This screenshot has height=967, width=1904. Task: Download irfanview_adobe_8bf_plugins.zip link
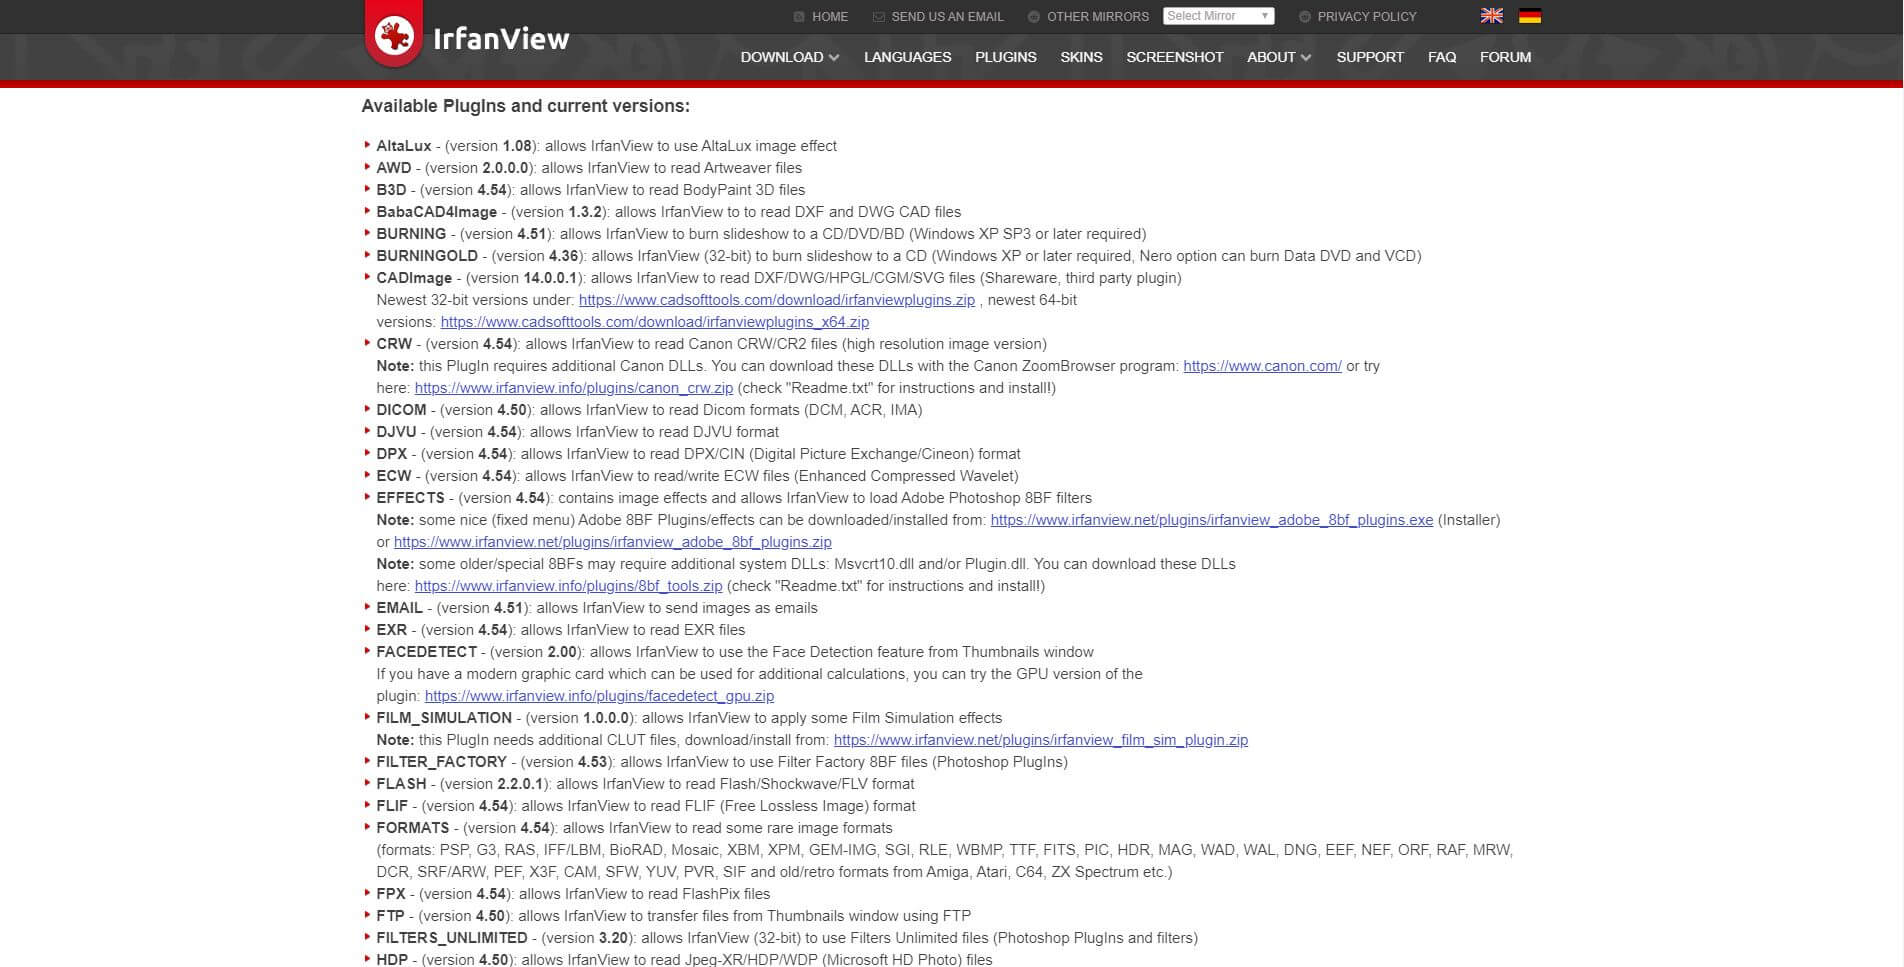click(612, 542)
